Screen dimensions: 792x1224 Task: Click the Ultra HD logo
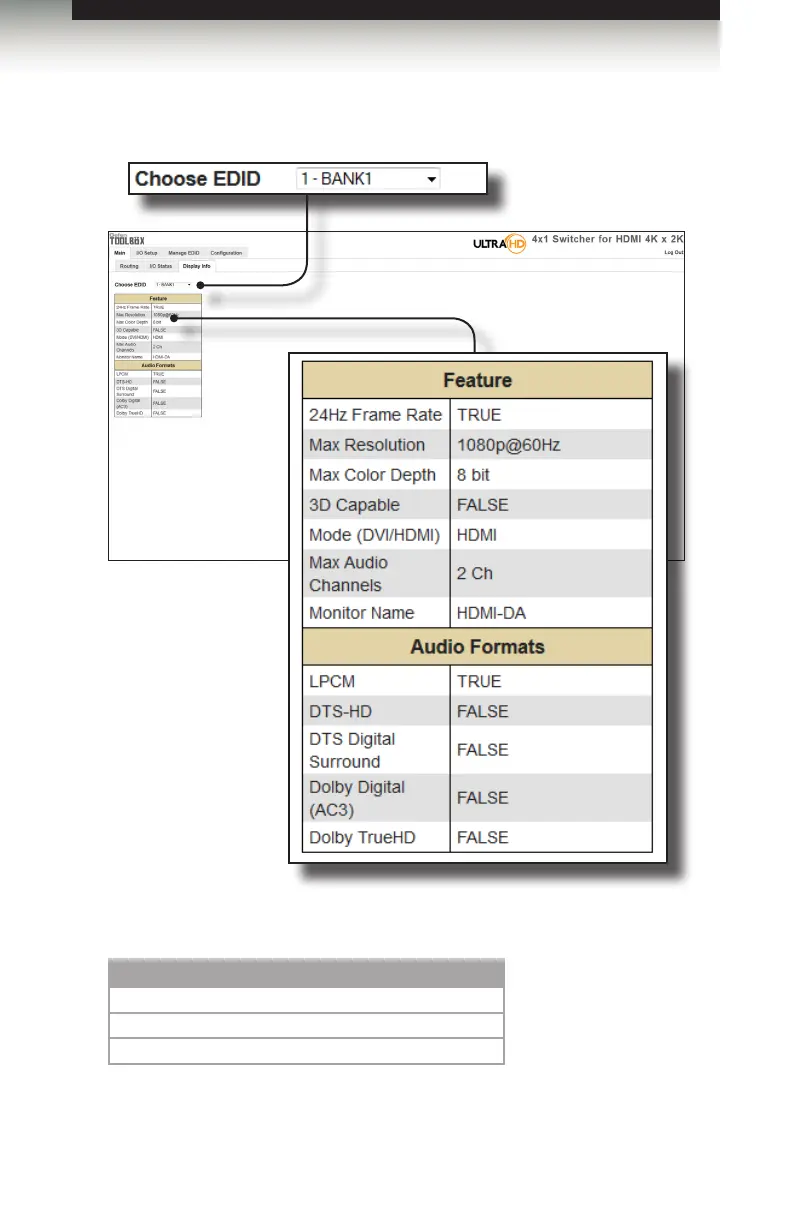[x=499, y=243]
